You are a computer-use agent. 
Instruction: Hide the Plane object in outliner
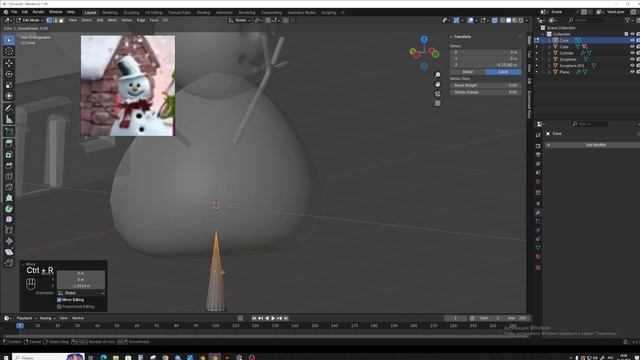[632, 72]
